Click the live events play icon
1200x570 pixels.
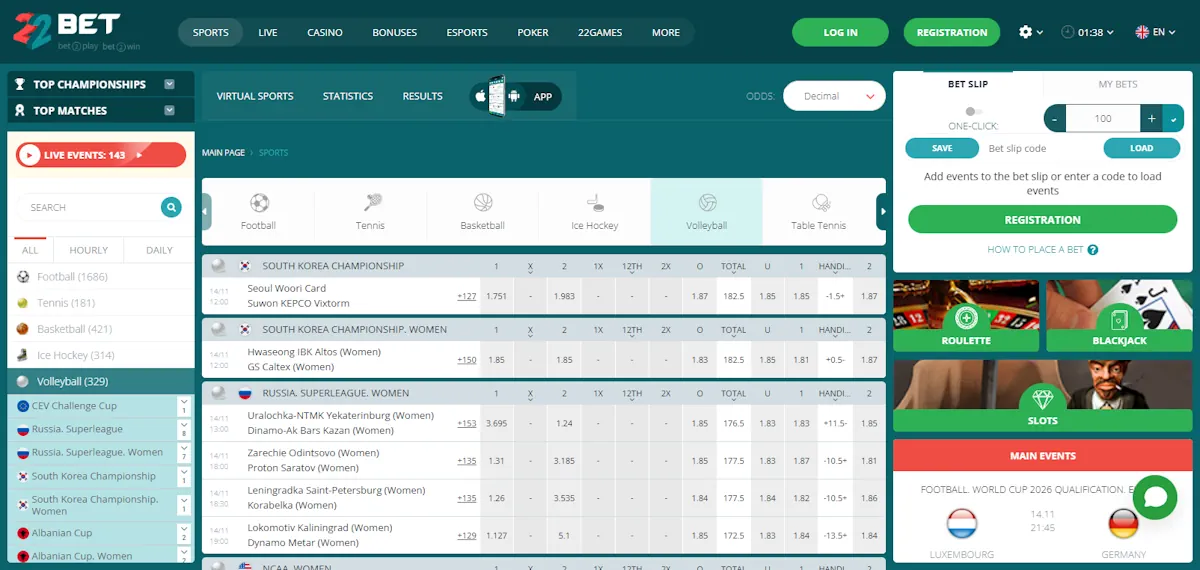30,155
